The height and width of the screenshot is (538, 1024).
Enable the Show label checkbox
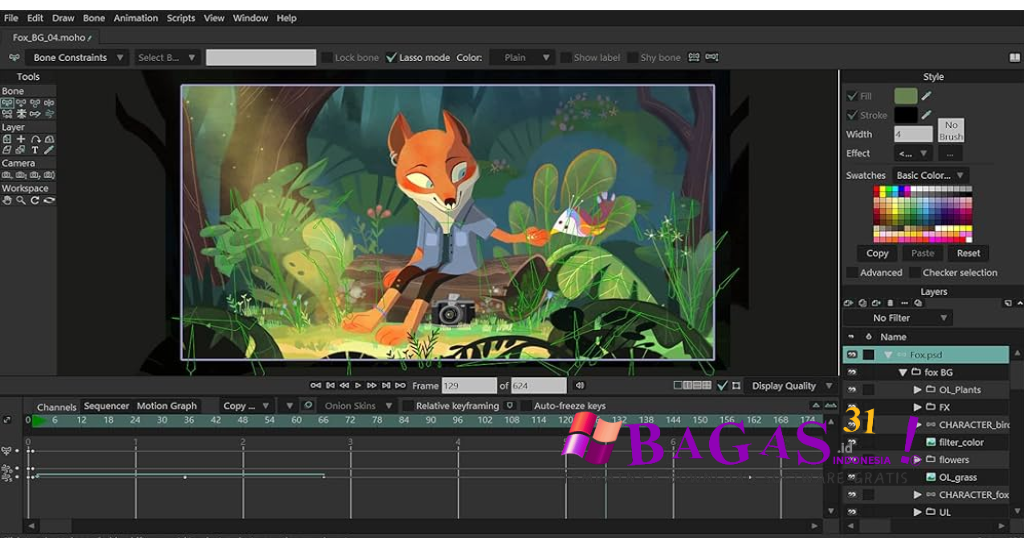(566, 57)
